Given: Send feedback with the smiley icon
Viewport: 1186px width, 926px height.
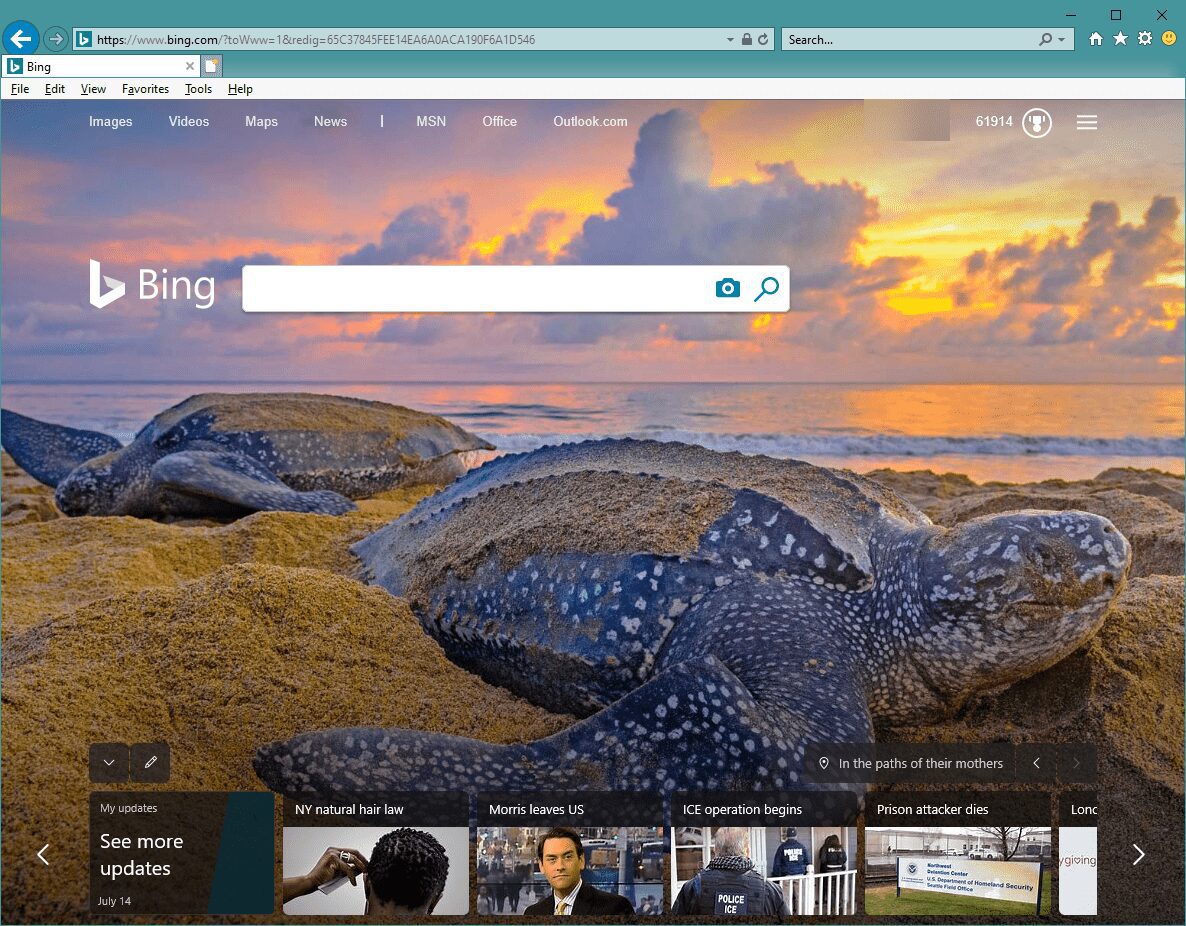Looking at the screenshot, I should click(x=1169, y=38).
